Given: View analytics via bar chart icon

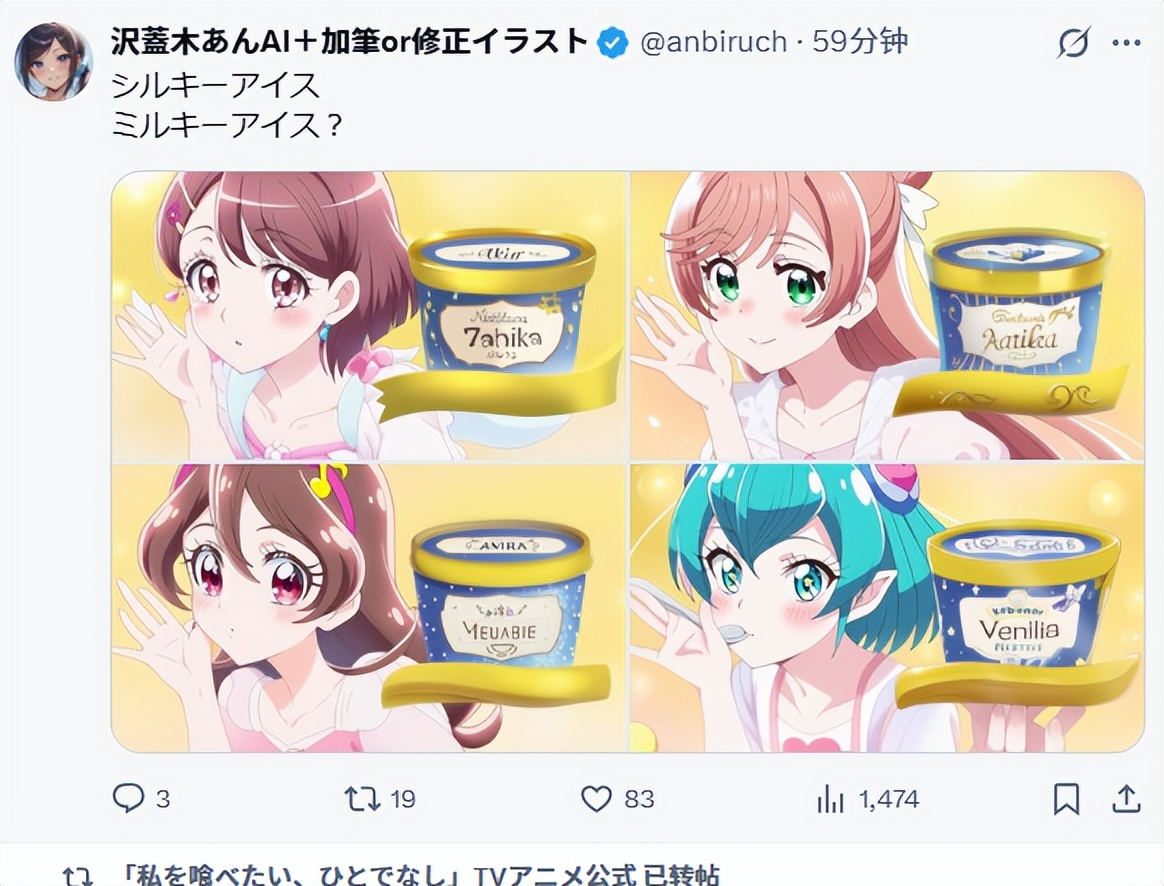Looking at the screenshot, I should pos(830,799).
